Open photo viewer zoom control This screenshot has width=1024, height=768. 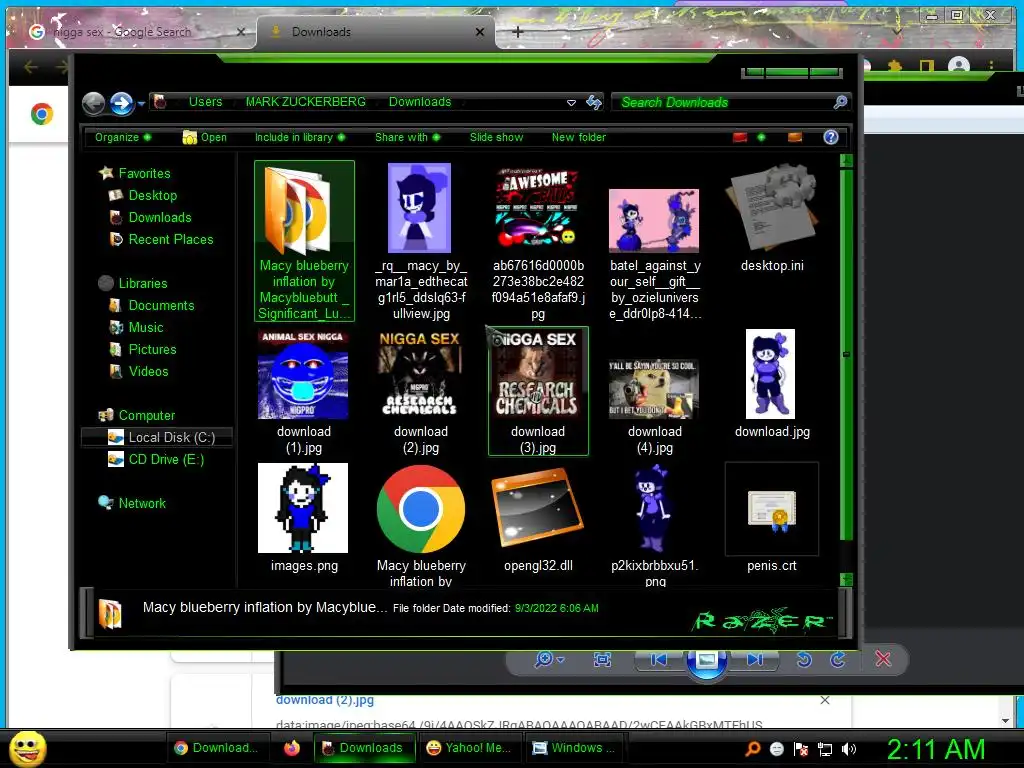[549, 660]
